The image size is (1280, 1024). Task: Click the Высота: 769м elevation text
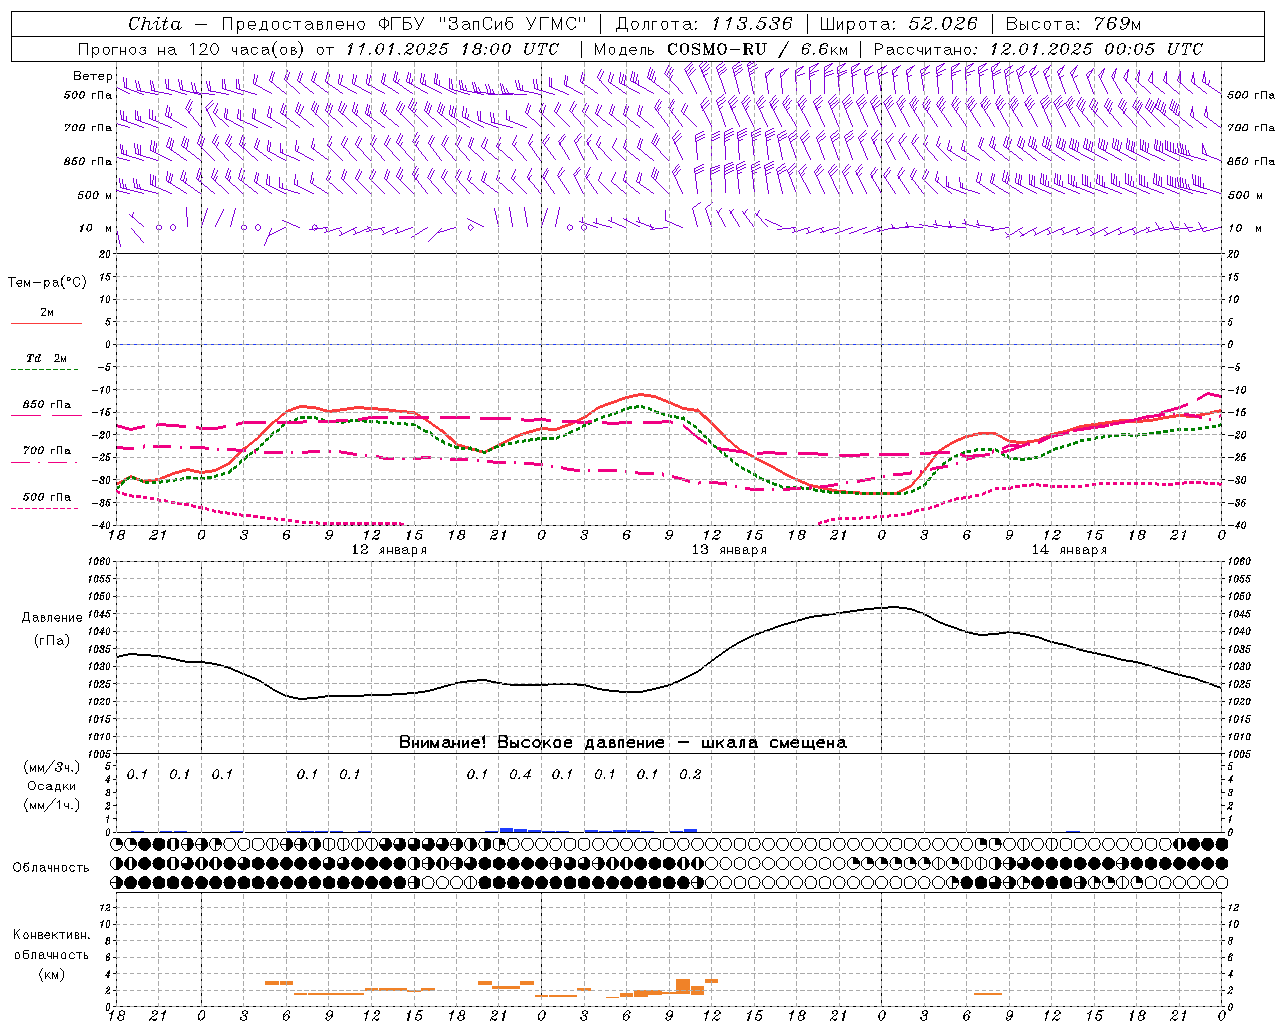coord(1073,24)
